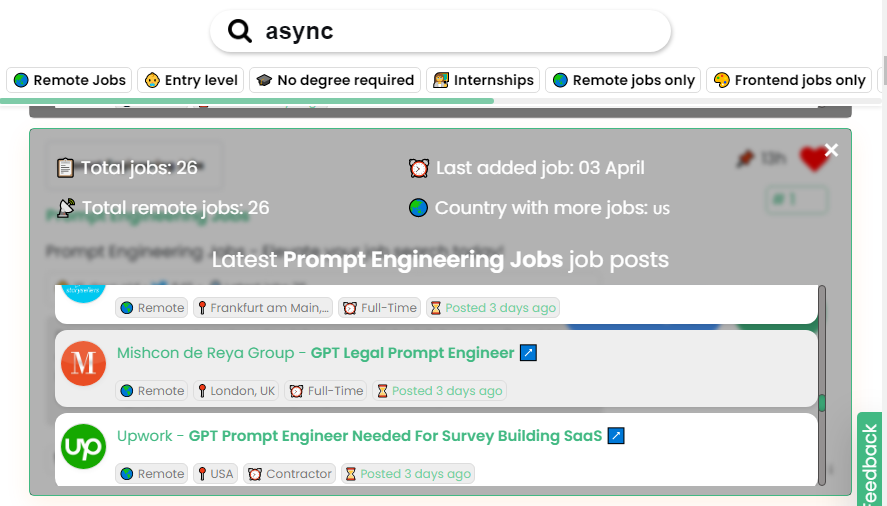This screenshot has height=506, width=887.
Task: Open external link icon for Upwork job
Action: pos(617,436)
